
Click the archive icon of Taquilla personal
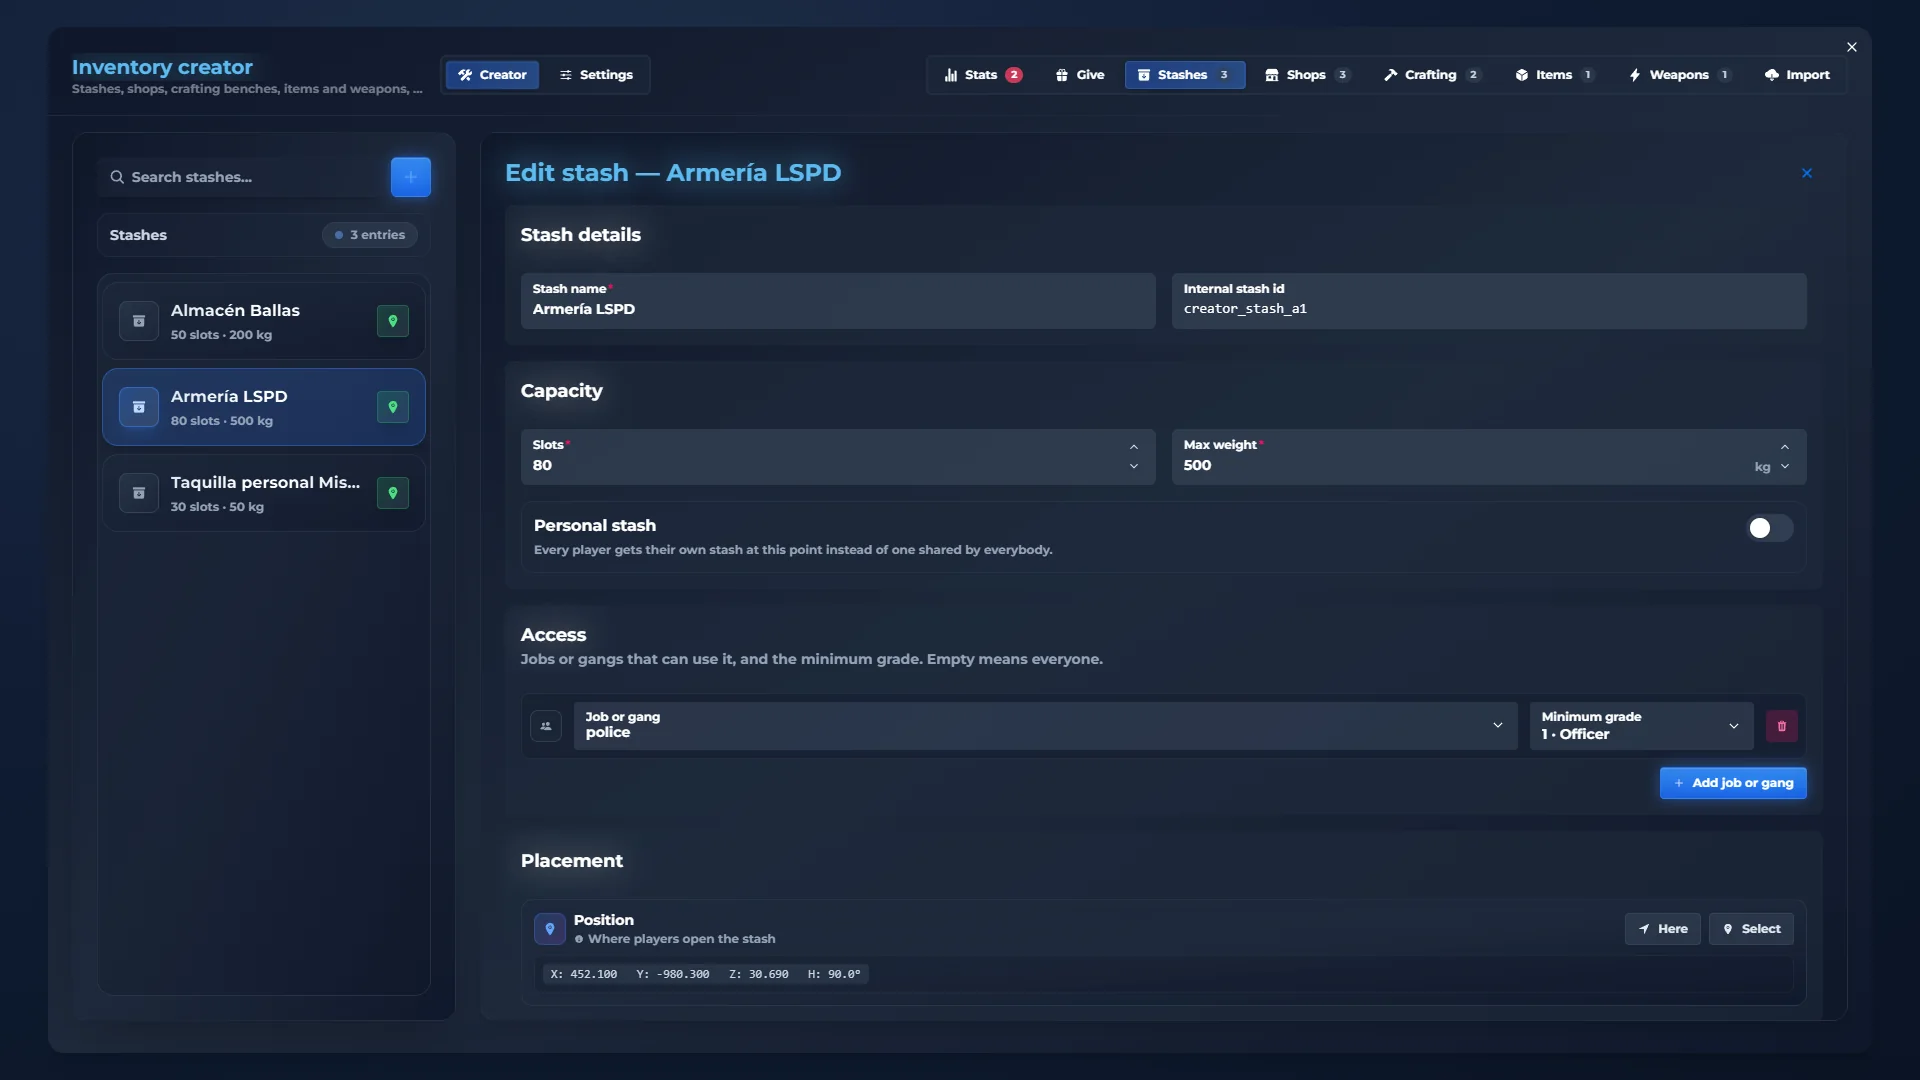click(x=139, y=493)
